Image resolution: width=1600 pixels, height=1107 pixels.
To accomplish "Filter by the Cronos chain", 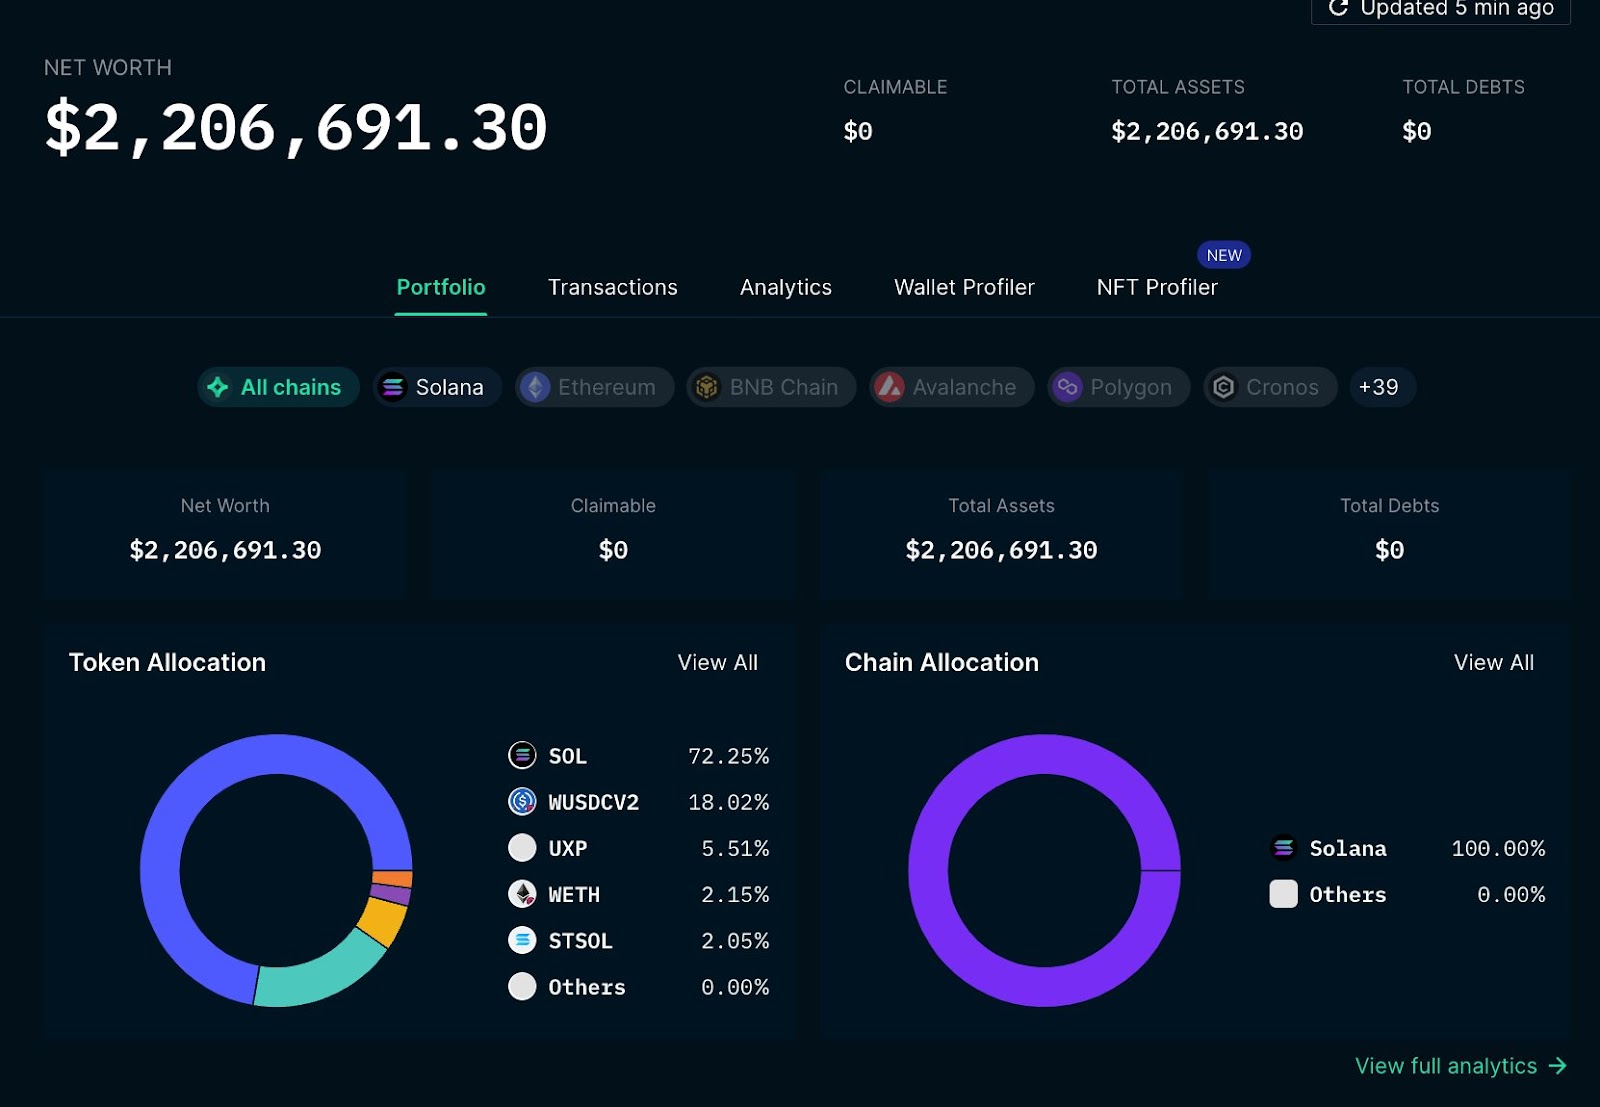I will tap(1270, 387).
